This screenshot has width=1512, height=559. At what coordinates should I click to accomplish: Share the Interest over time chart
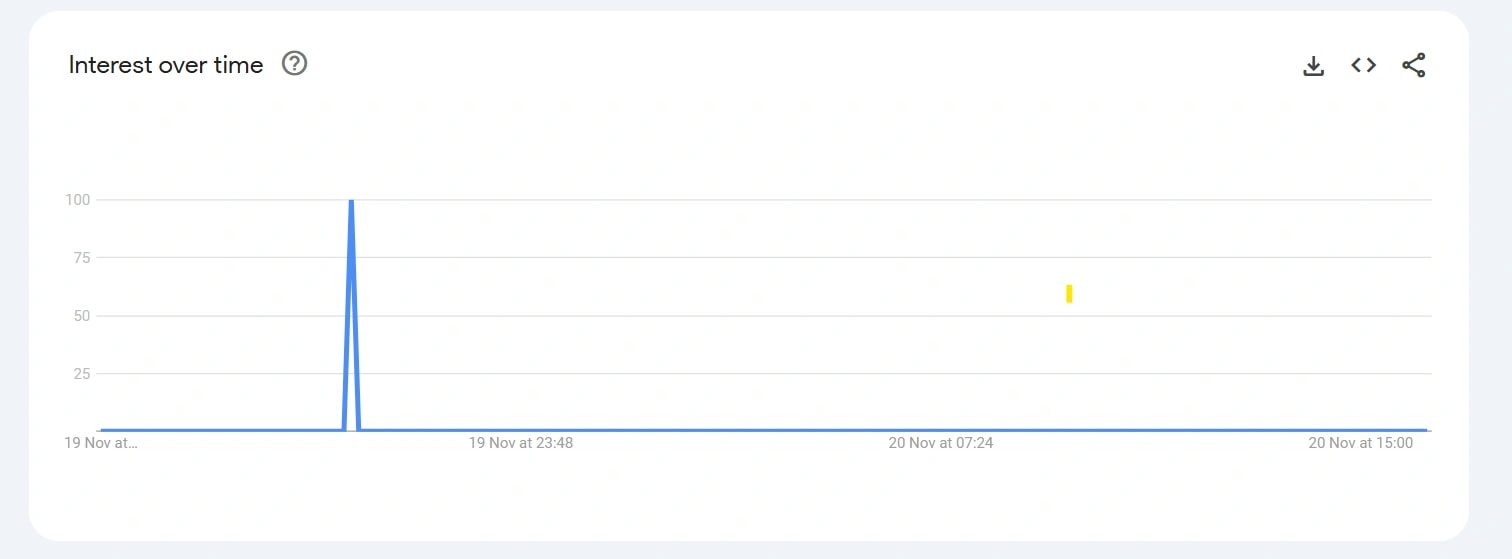coord(1413,66)
